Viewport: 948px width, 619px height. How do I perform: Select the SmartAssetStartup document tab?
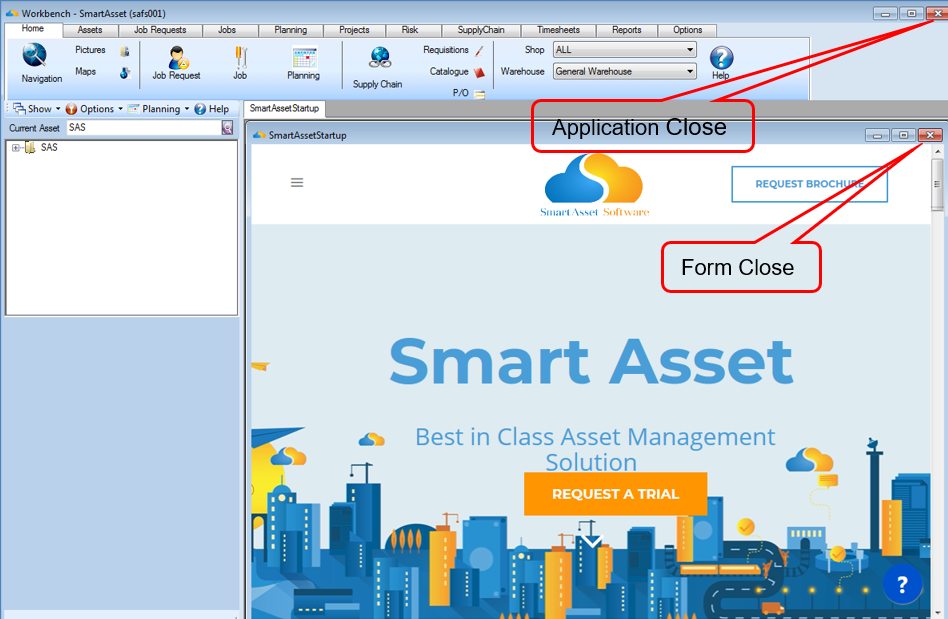click(x=284, y=108)
